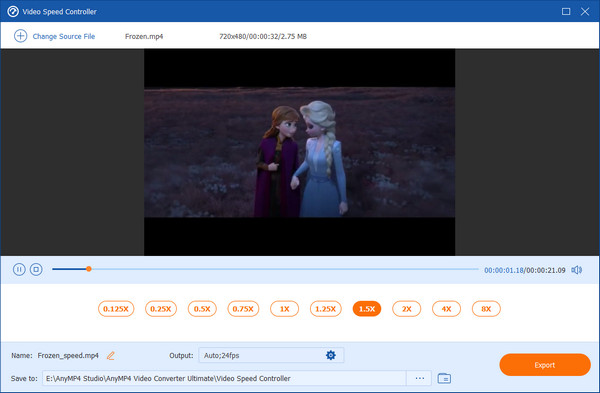This screenshot has width=600, height=393.
Task: Open the Change Source File link
Action: pos(64,36)
